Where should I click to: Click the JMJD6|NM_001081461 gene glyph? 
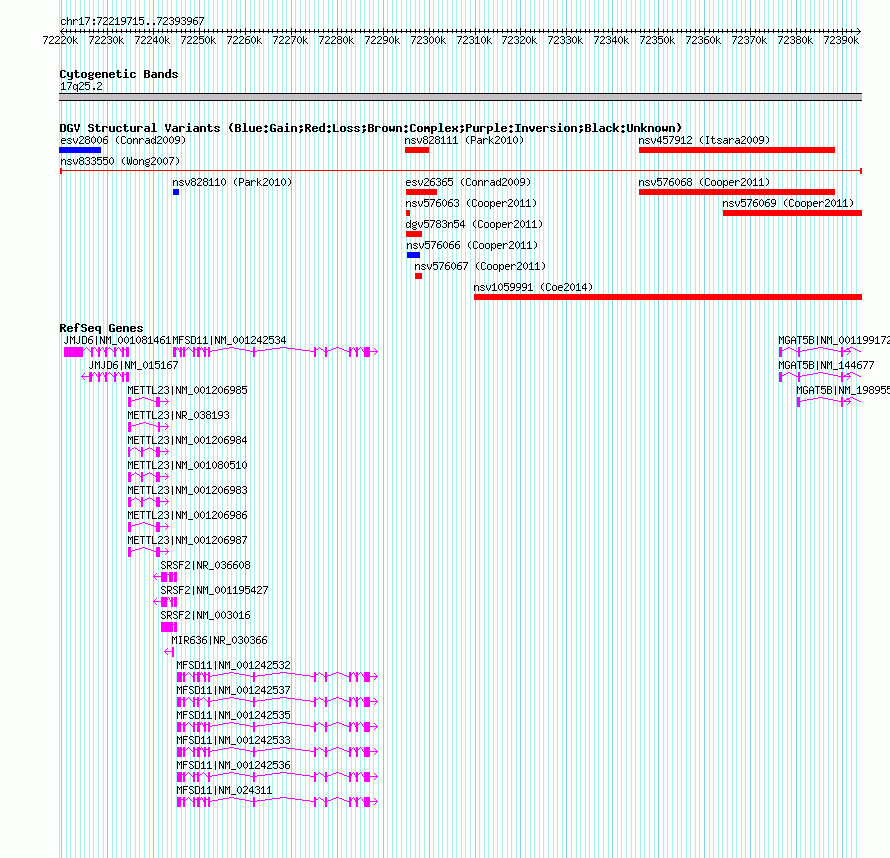coord(96,352)
